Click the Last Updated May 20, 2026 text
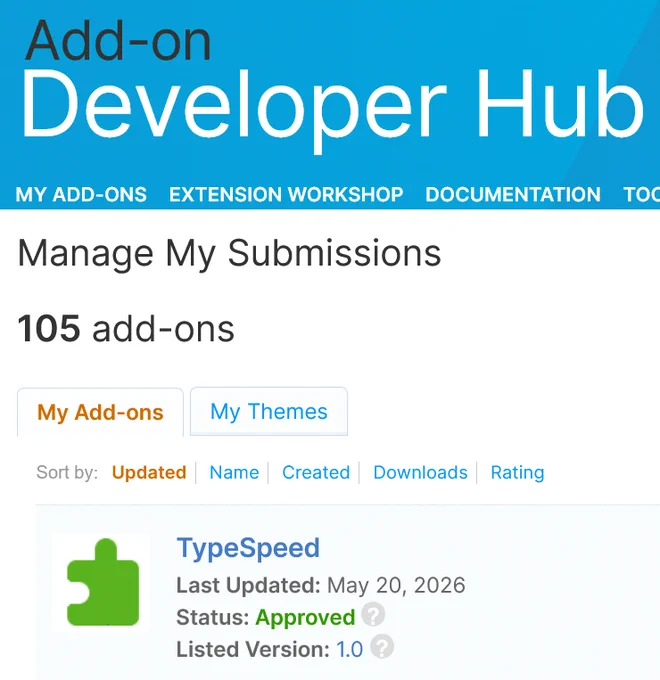The image size is (660, 680). [x=321, y=585]
